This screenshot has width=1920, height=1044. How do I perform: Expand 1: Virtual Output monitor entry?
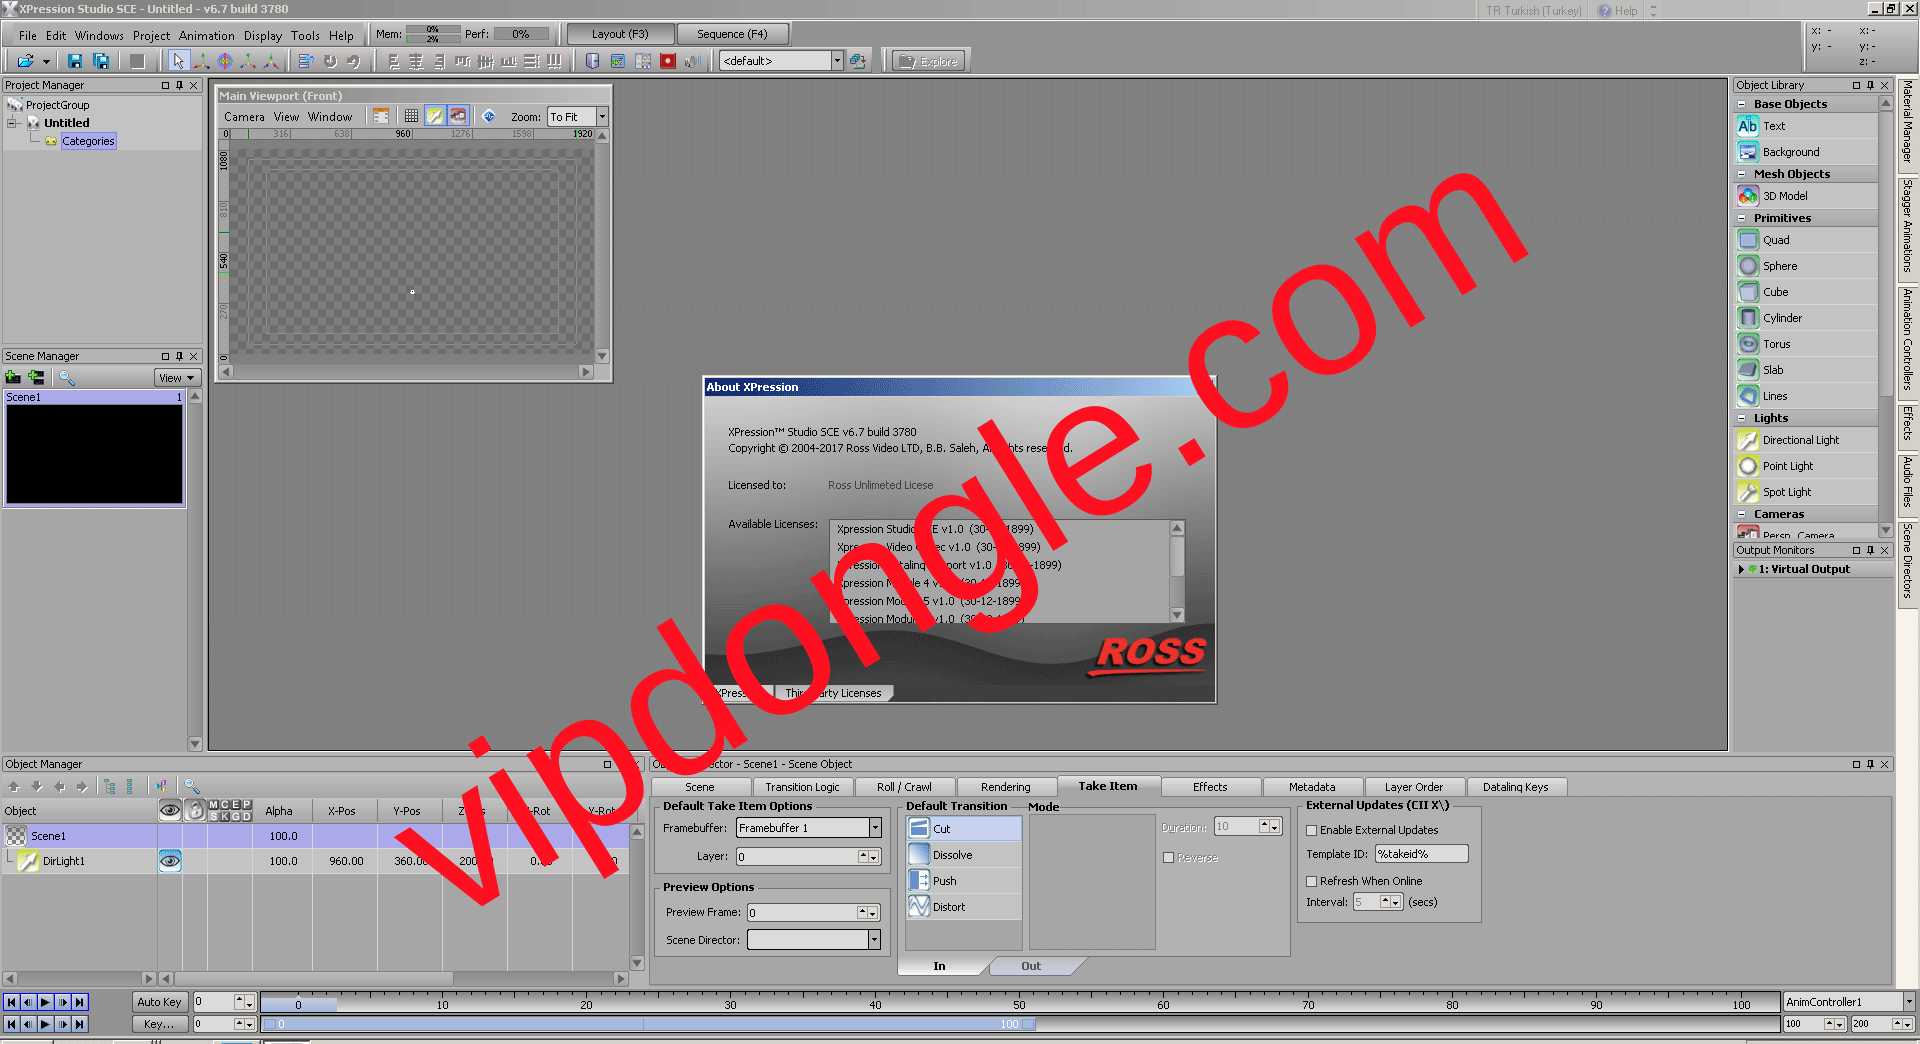[x=1742, y=569]
